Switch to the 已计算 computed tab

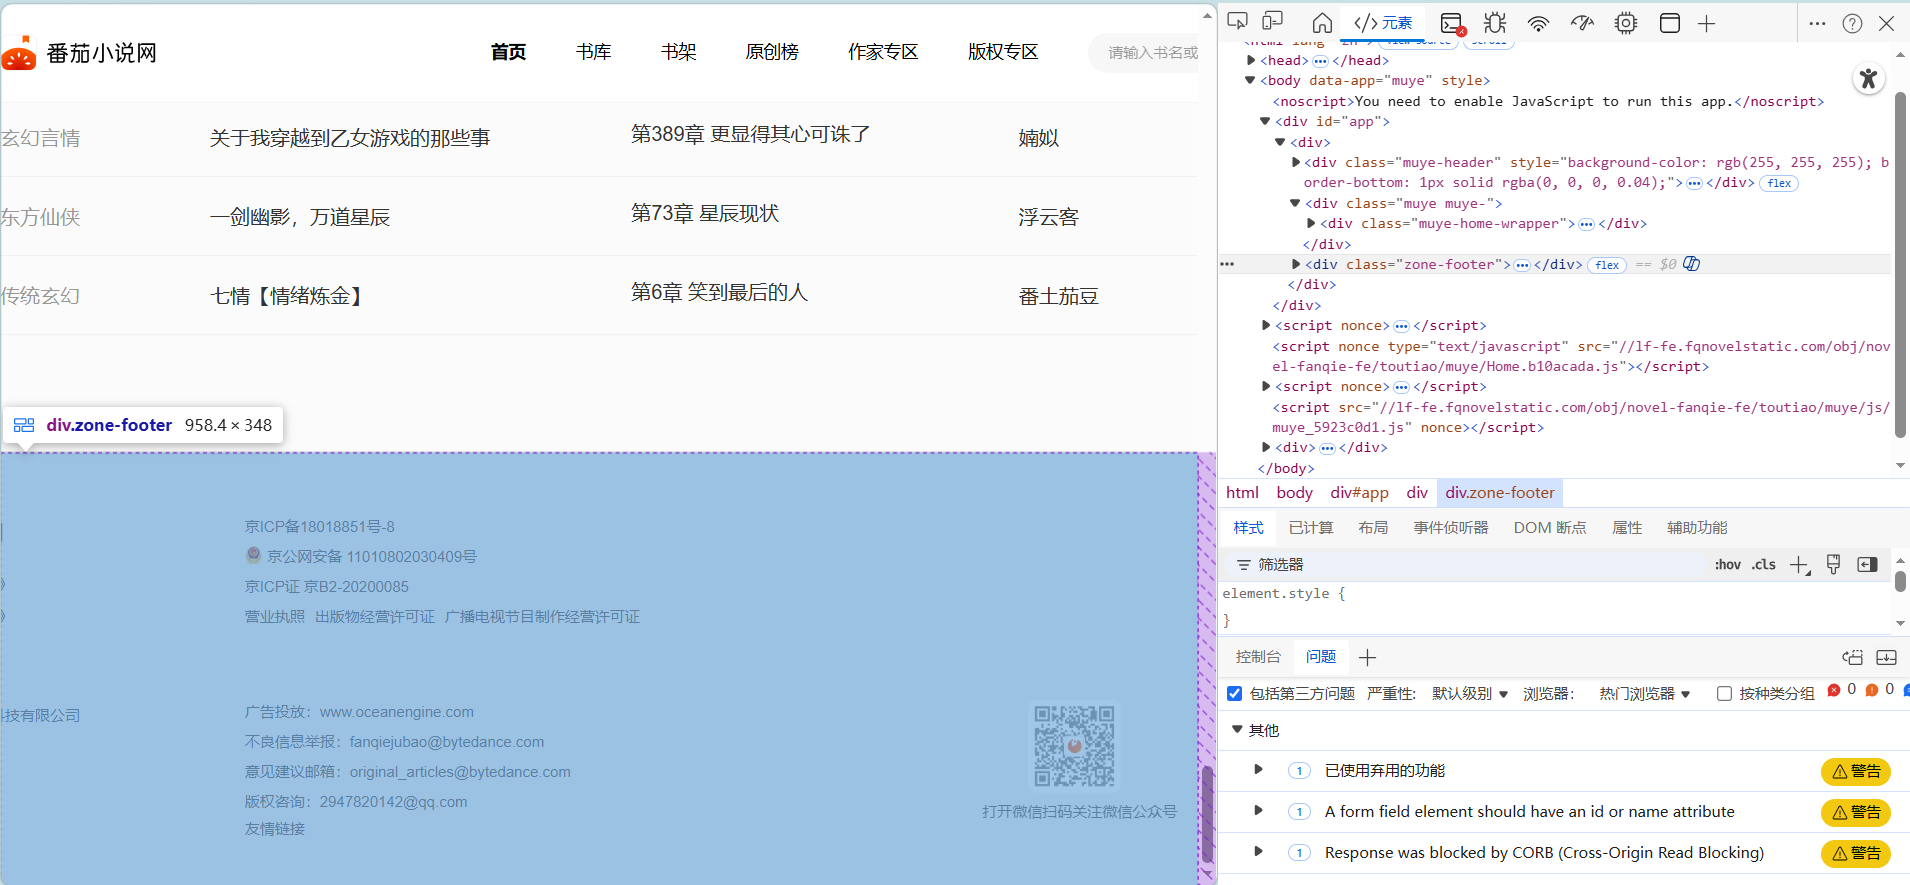pyautogui.click(x=1311, y=527)
